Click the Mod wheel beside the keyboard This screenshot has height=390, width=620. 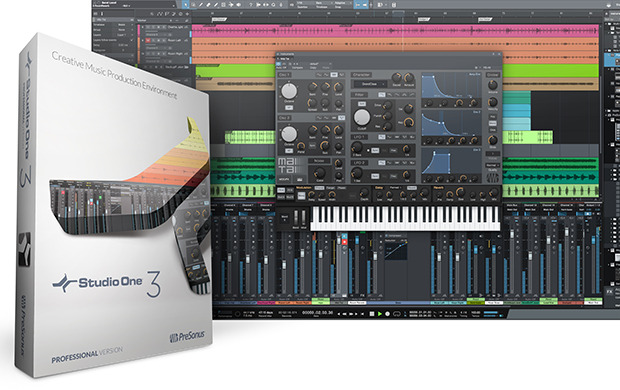304,218
